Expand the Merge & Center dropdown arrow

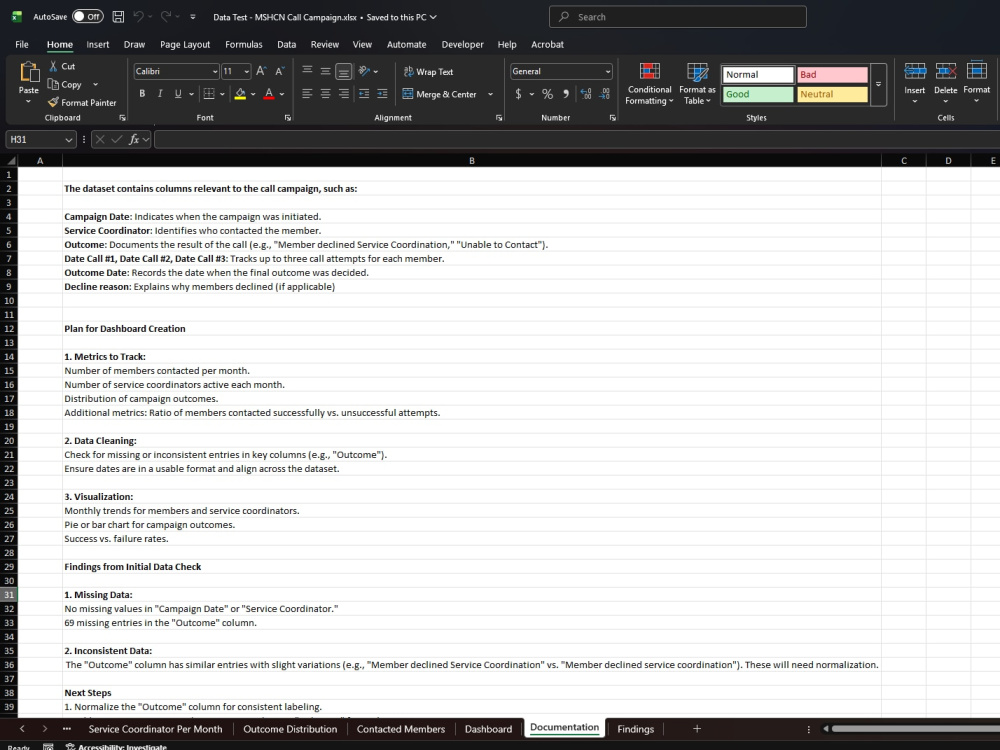pos(490,94)
